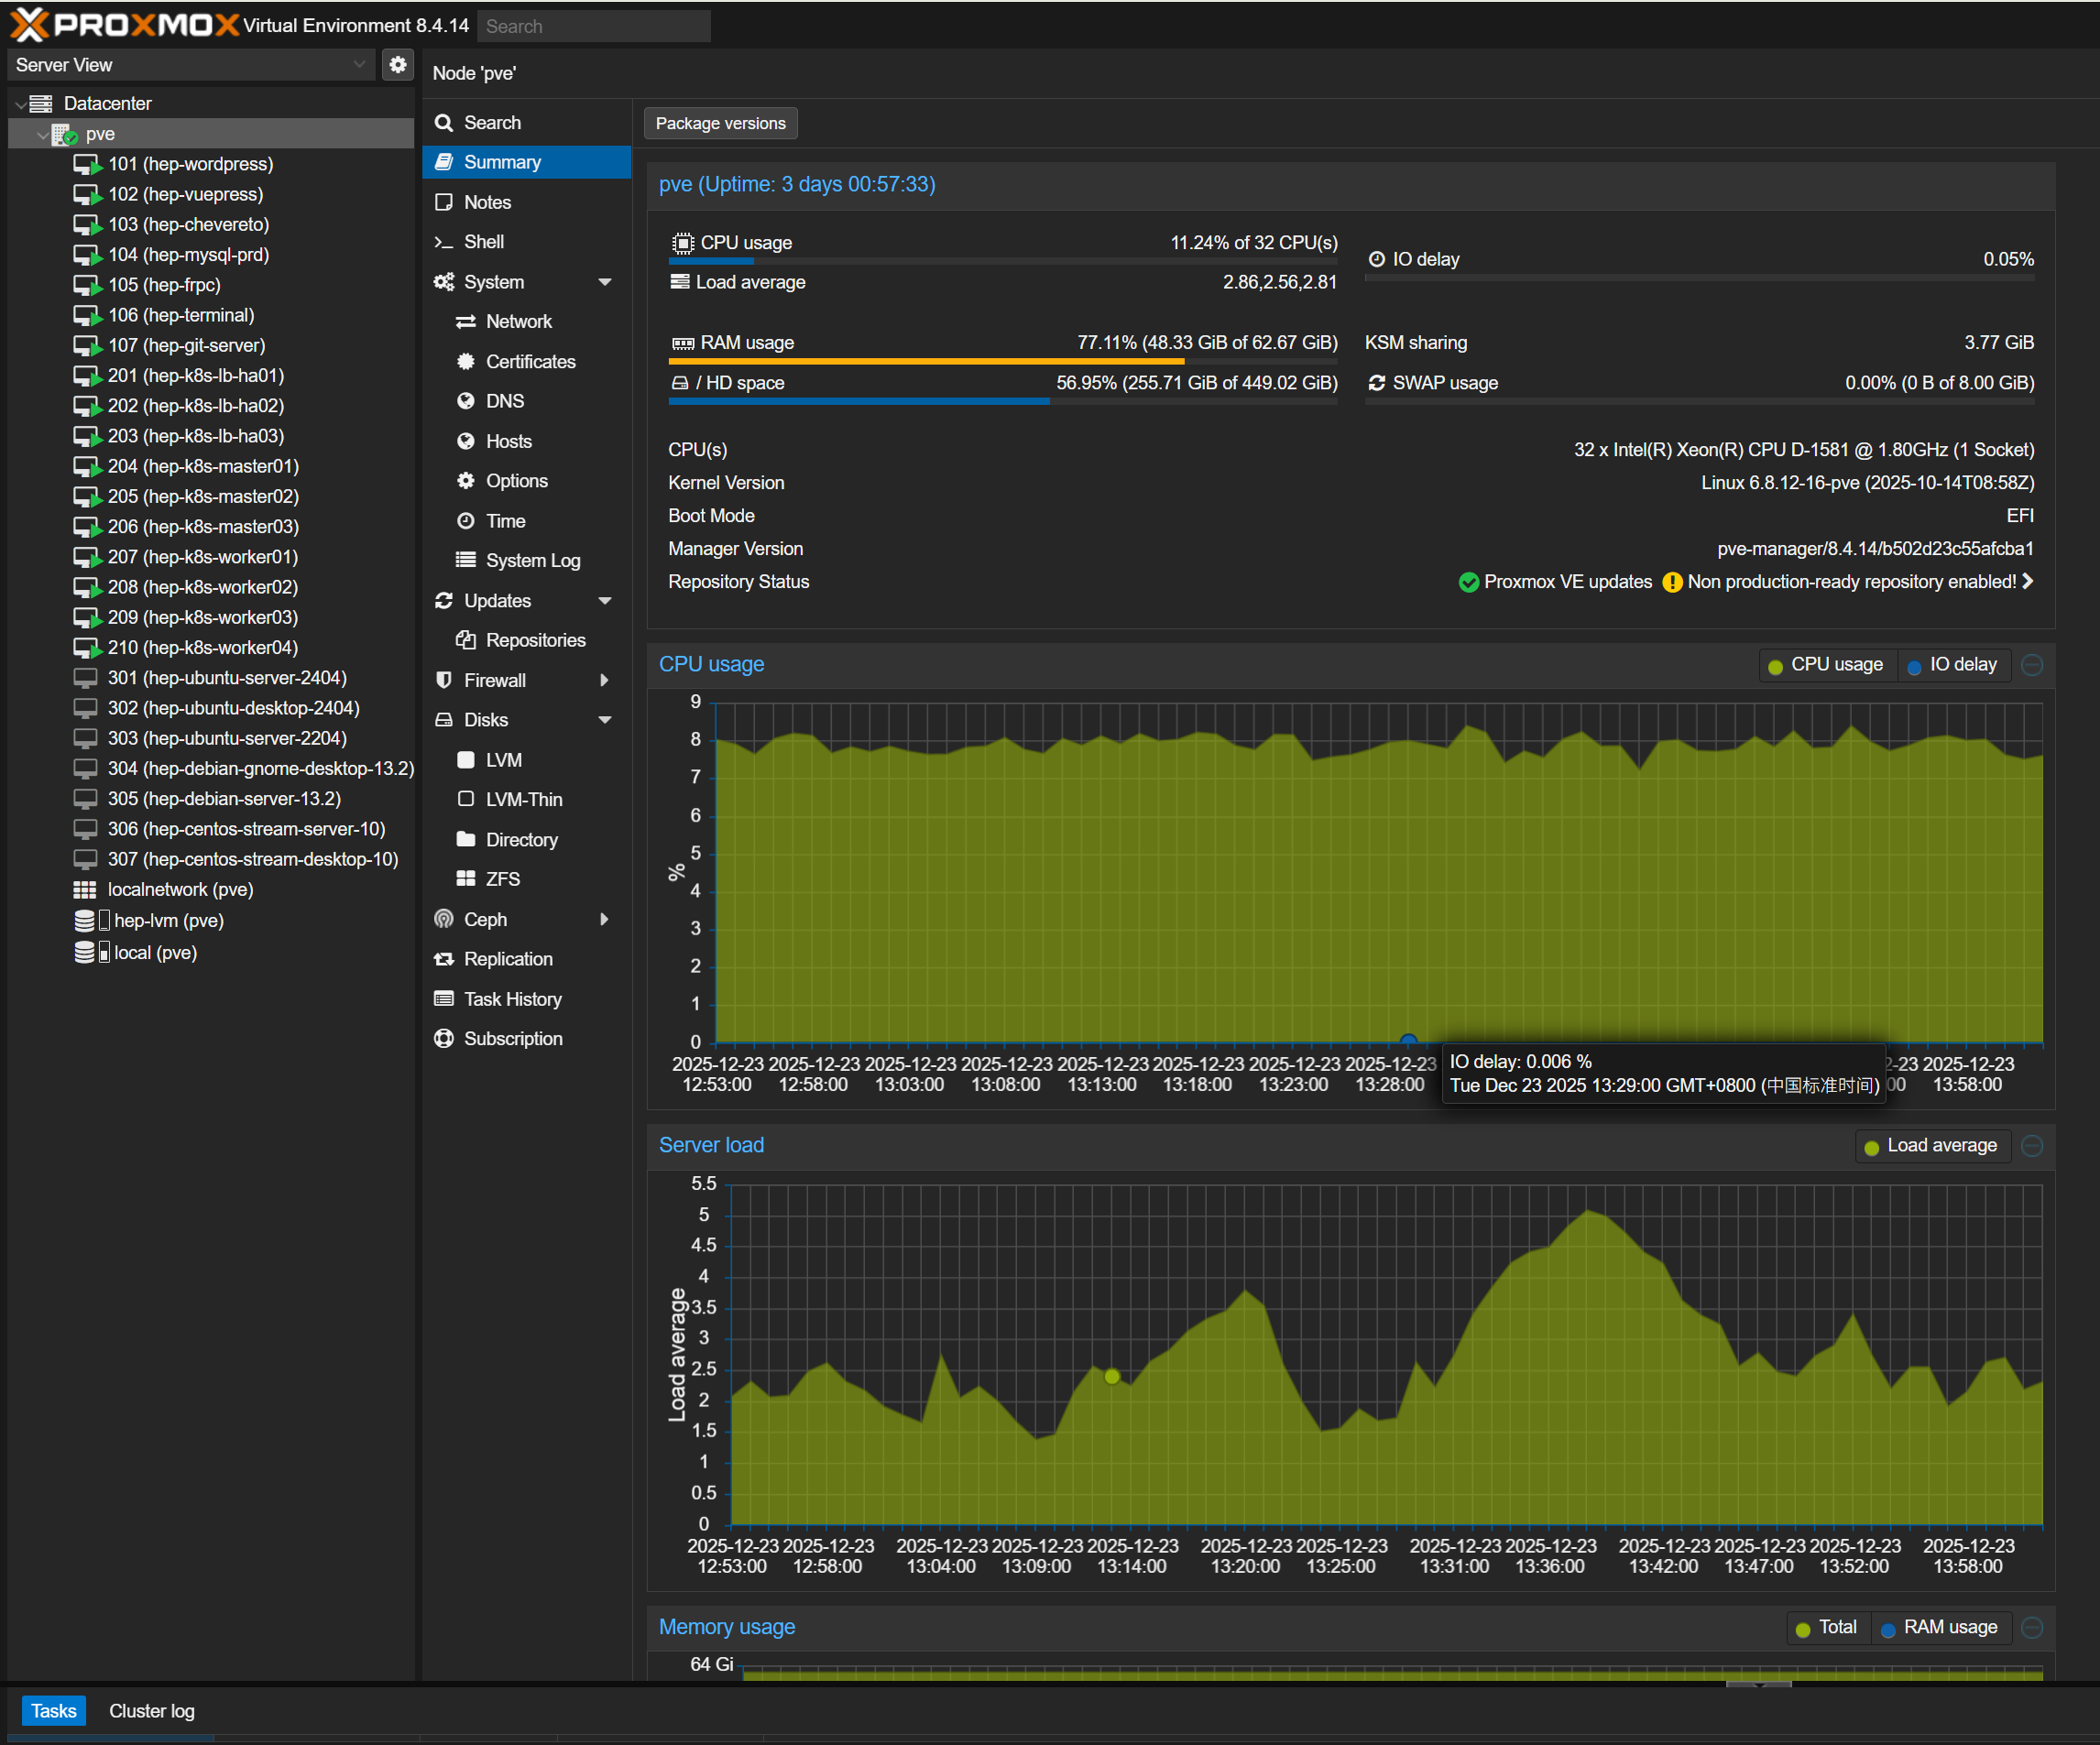2100x1745 pixels.
Task: Click the localnetwork (pve) grid icon
Action: tap(85, 889)
